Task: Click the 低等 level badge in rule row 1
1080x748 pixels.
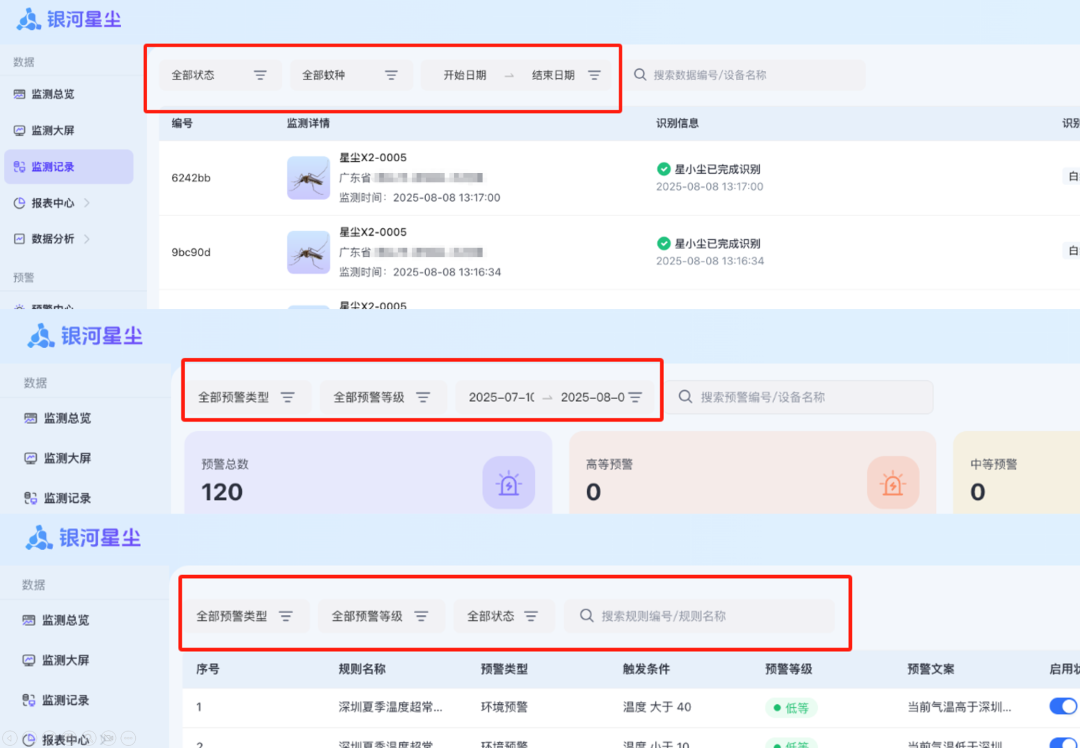Action: tap(791, 708)
